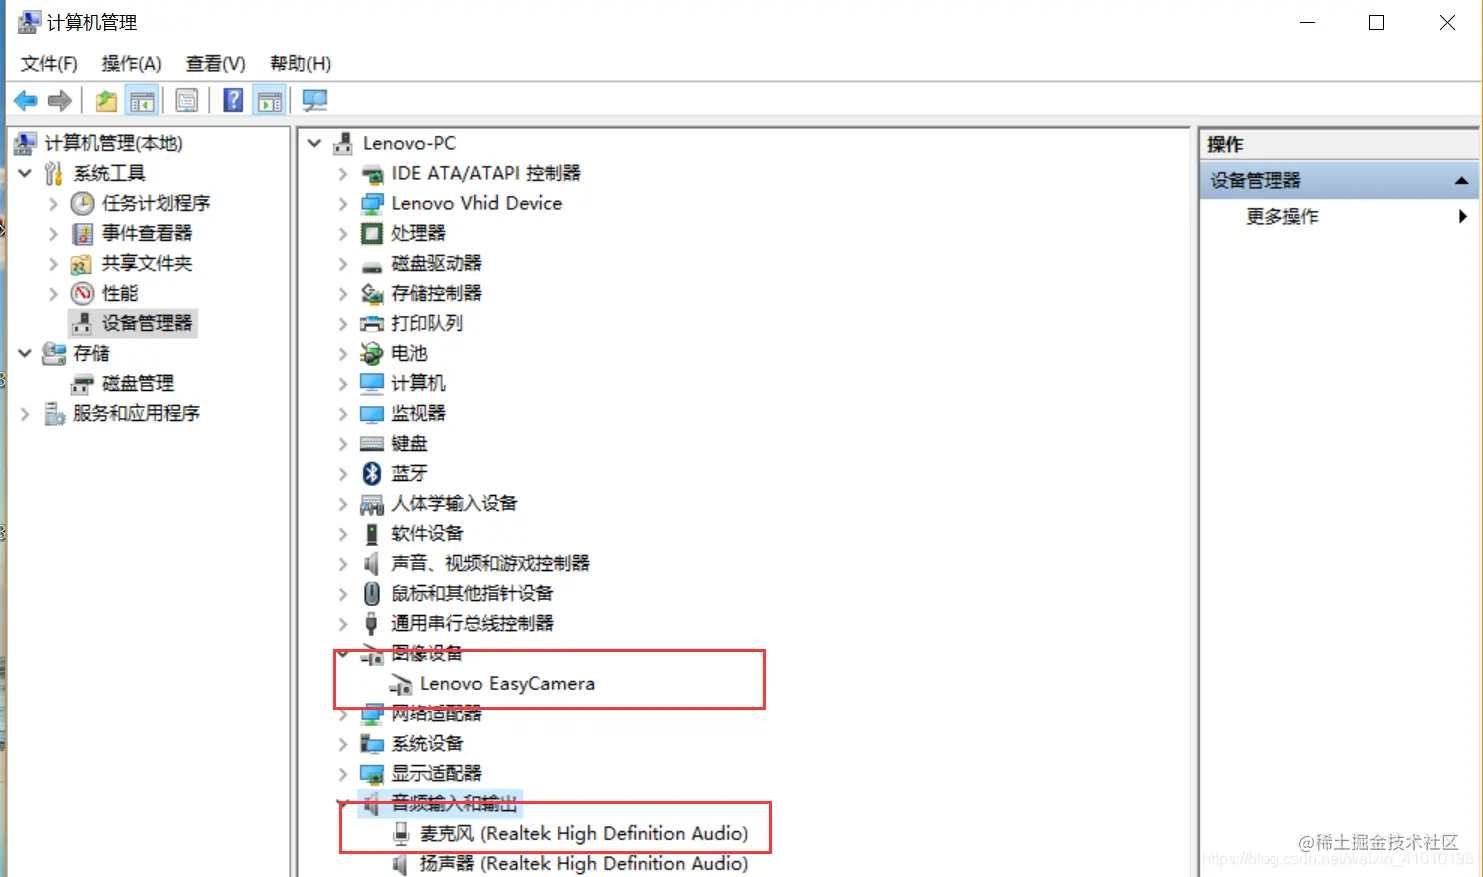Select 设备管理器 in the left tree

coord(146,323)
